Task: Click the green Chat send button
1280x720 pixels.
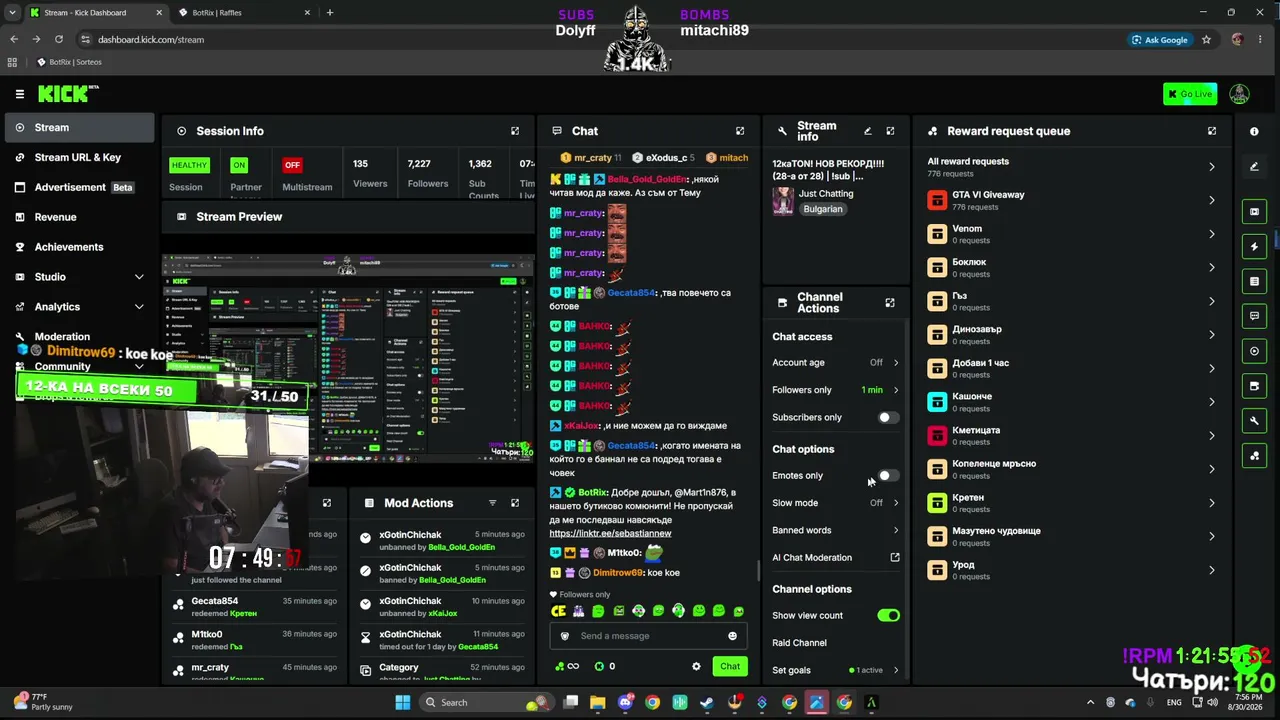Action: tap(730, 666)
